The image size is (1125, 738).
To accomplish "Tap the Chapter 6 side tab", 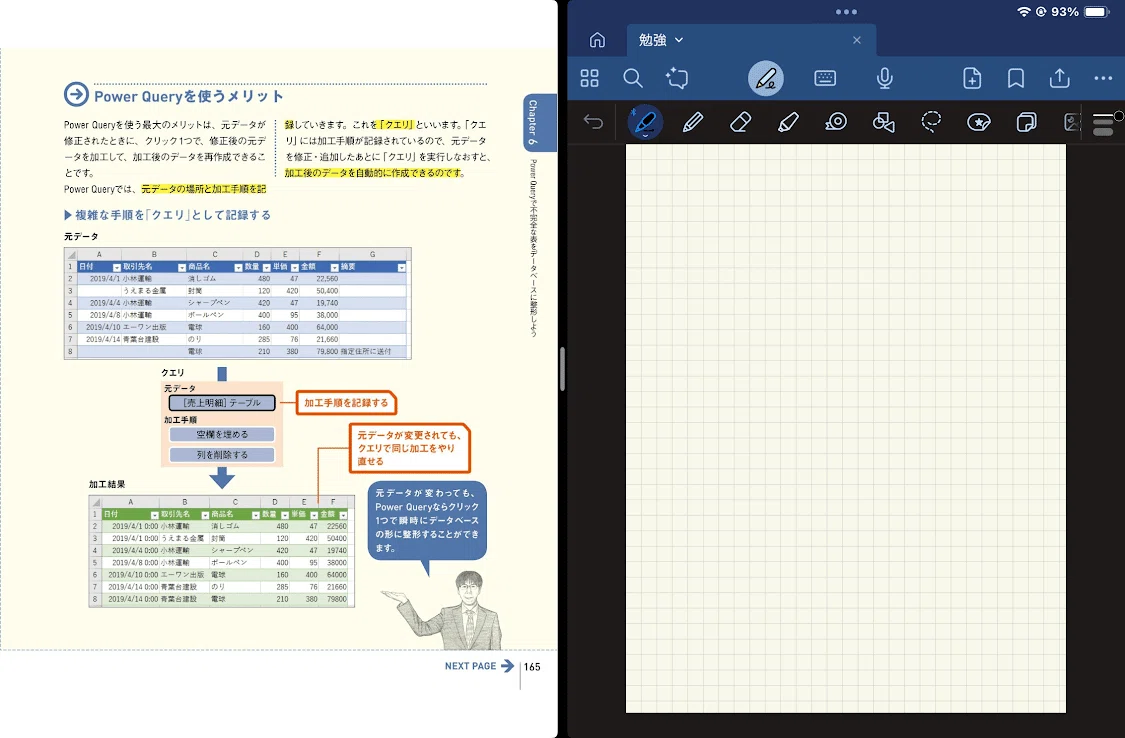I will 540,122.
